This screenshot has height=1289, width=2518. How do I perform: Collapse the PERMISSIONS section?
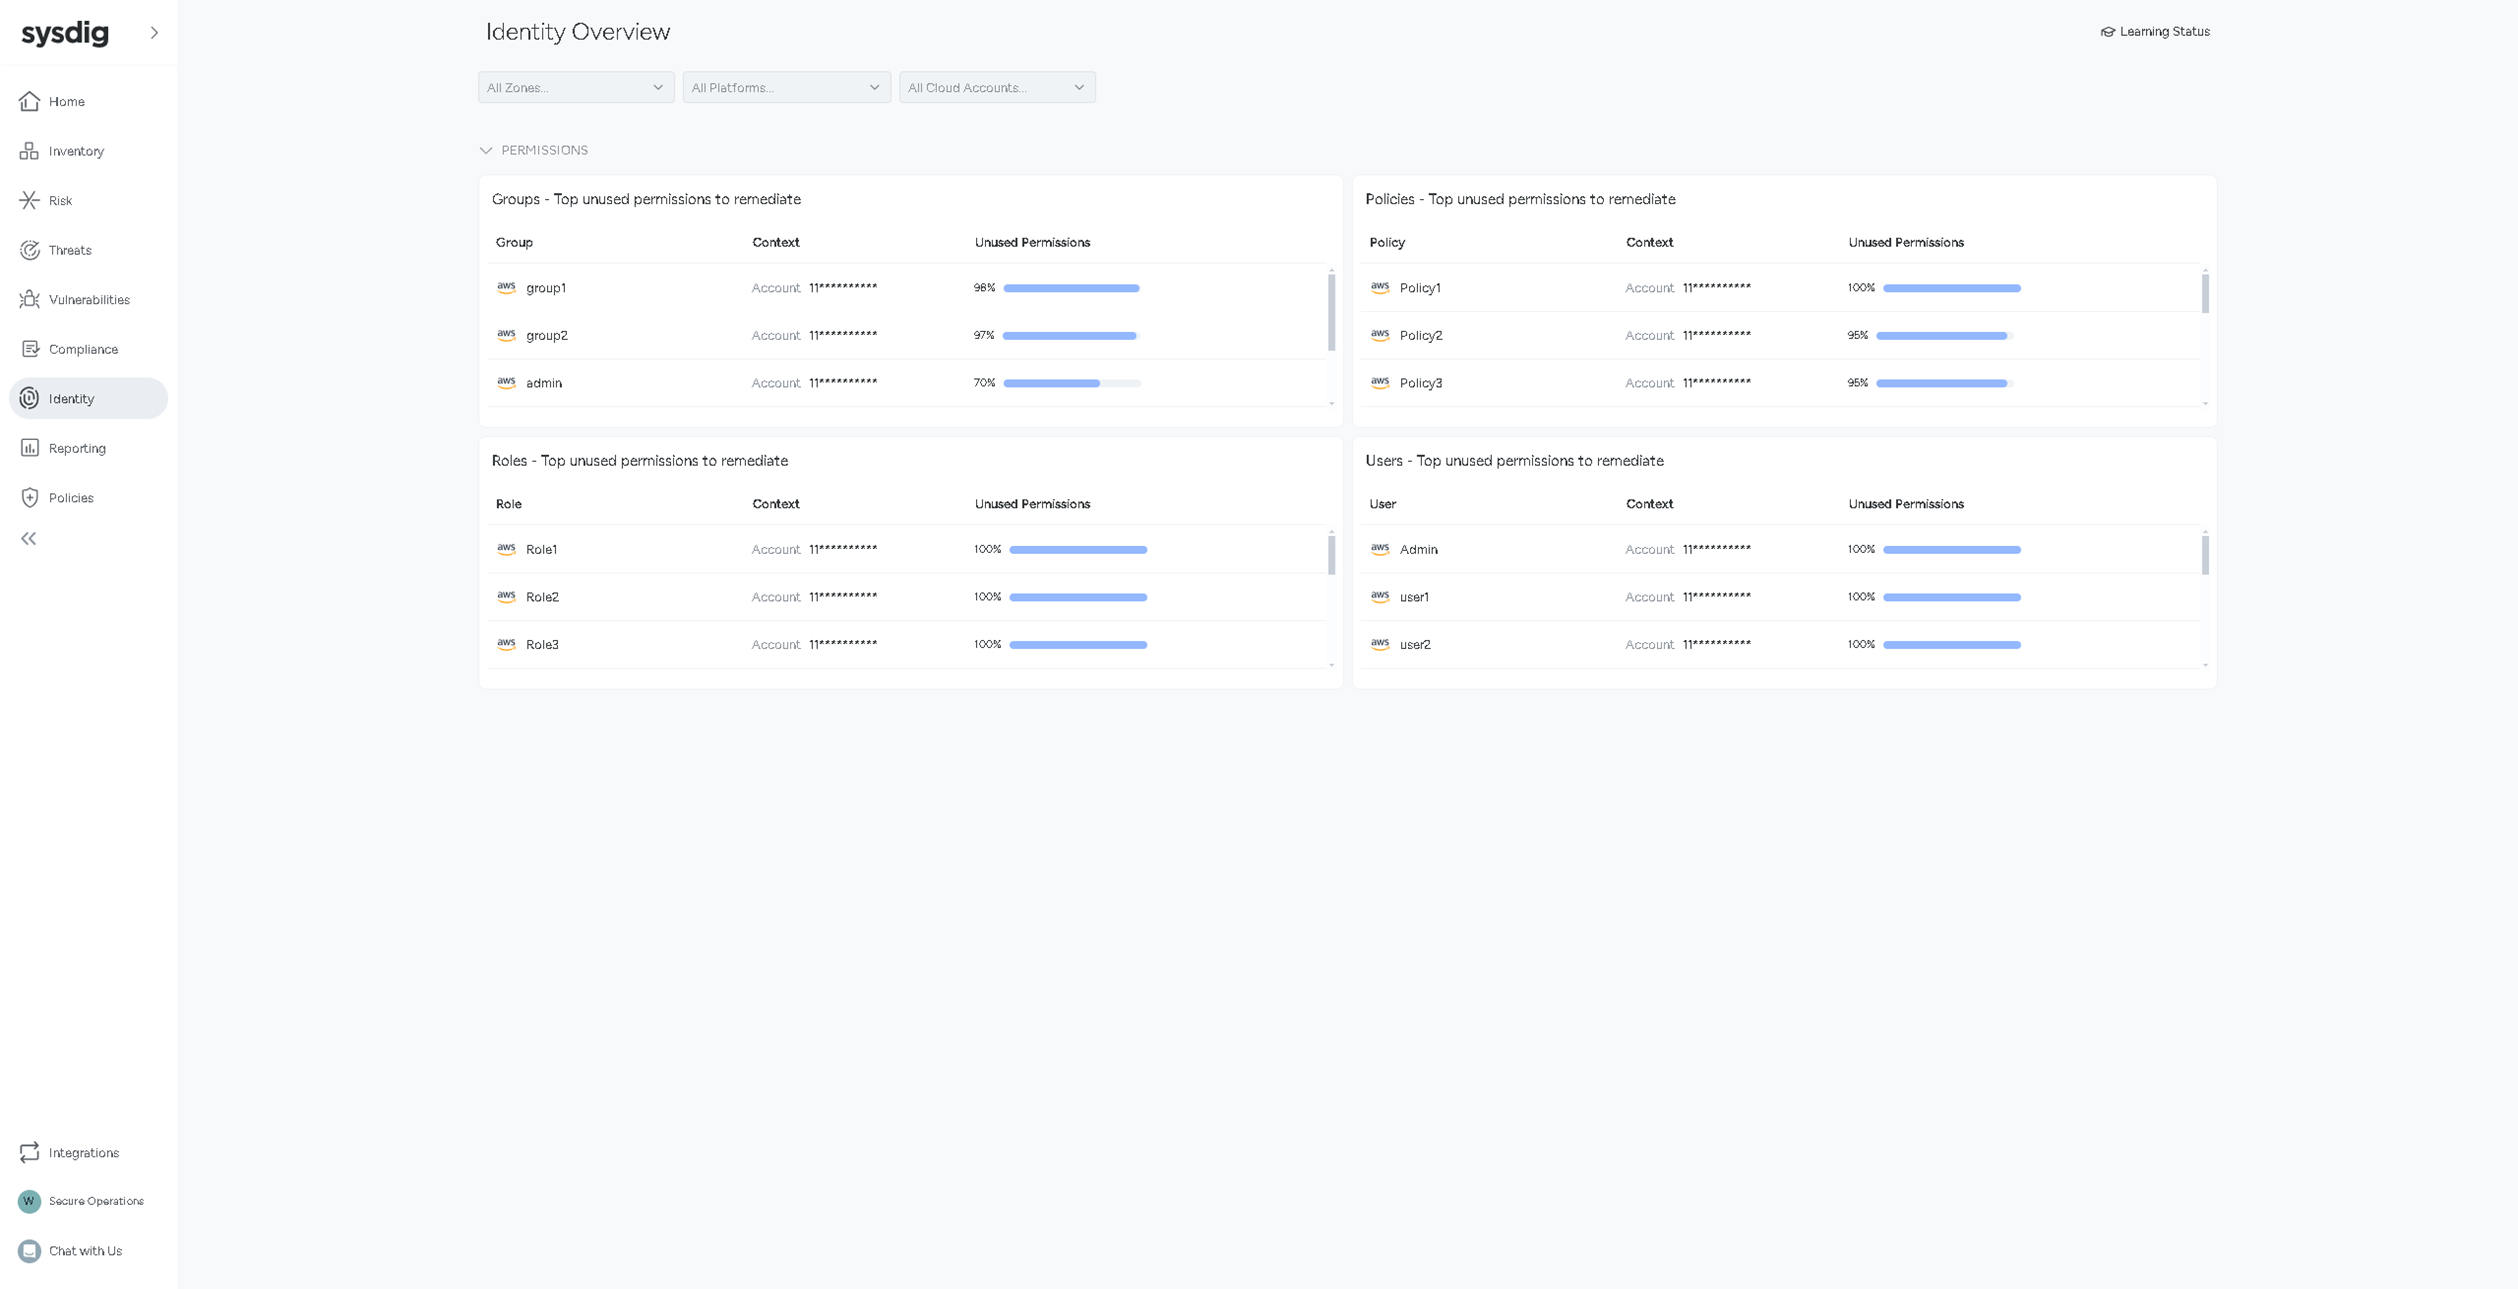pos(486,150)
